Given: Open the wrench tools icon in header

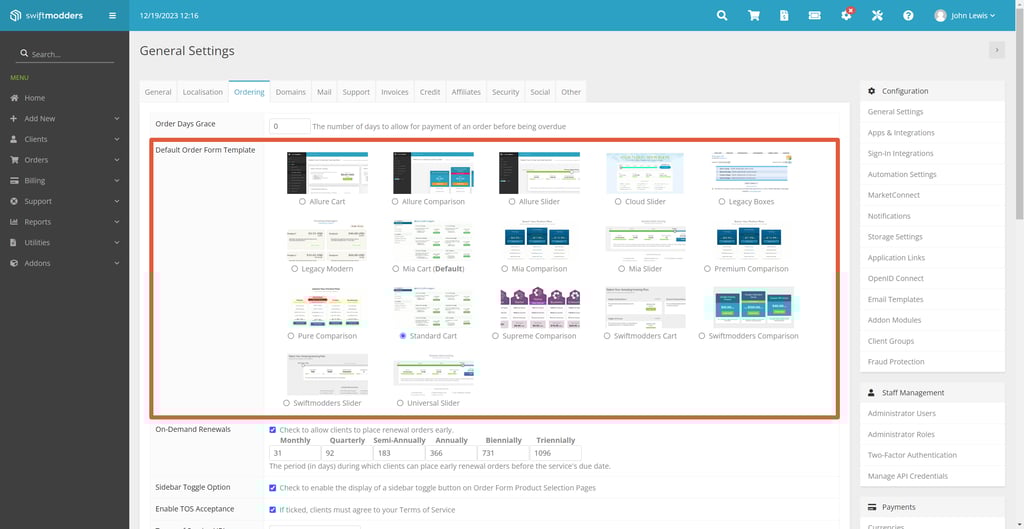Looking at the screenshot, I should (877, 16).
